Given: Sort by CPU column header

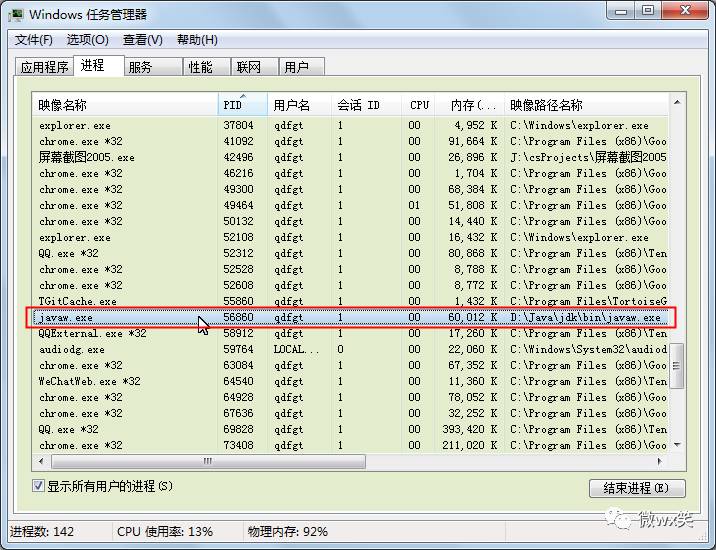Looking at the screenshot, I should click(418, 105).
